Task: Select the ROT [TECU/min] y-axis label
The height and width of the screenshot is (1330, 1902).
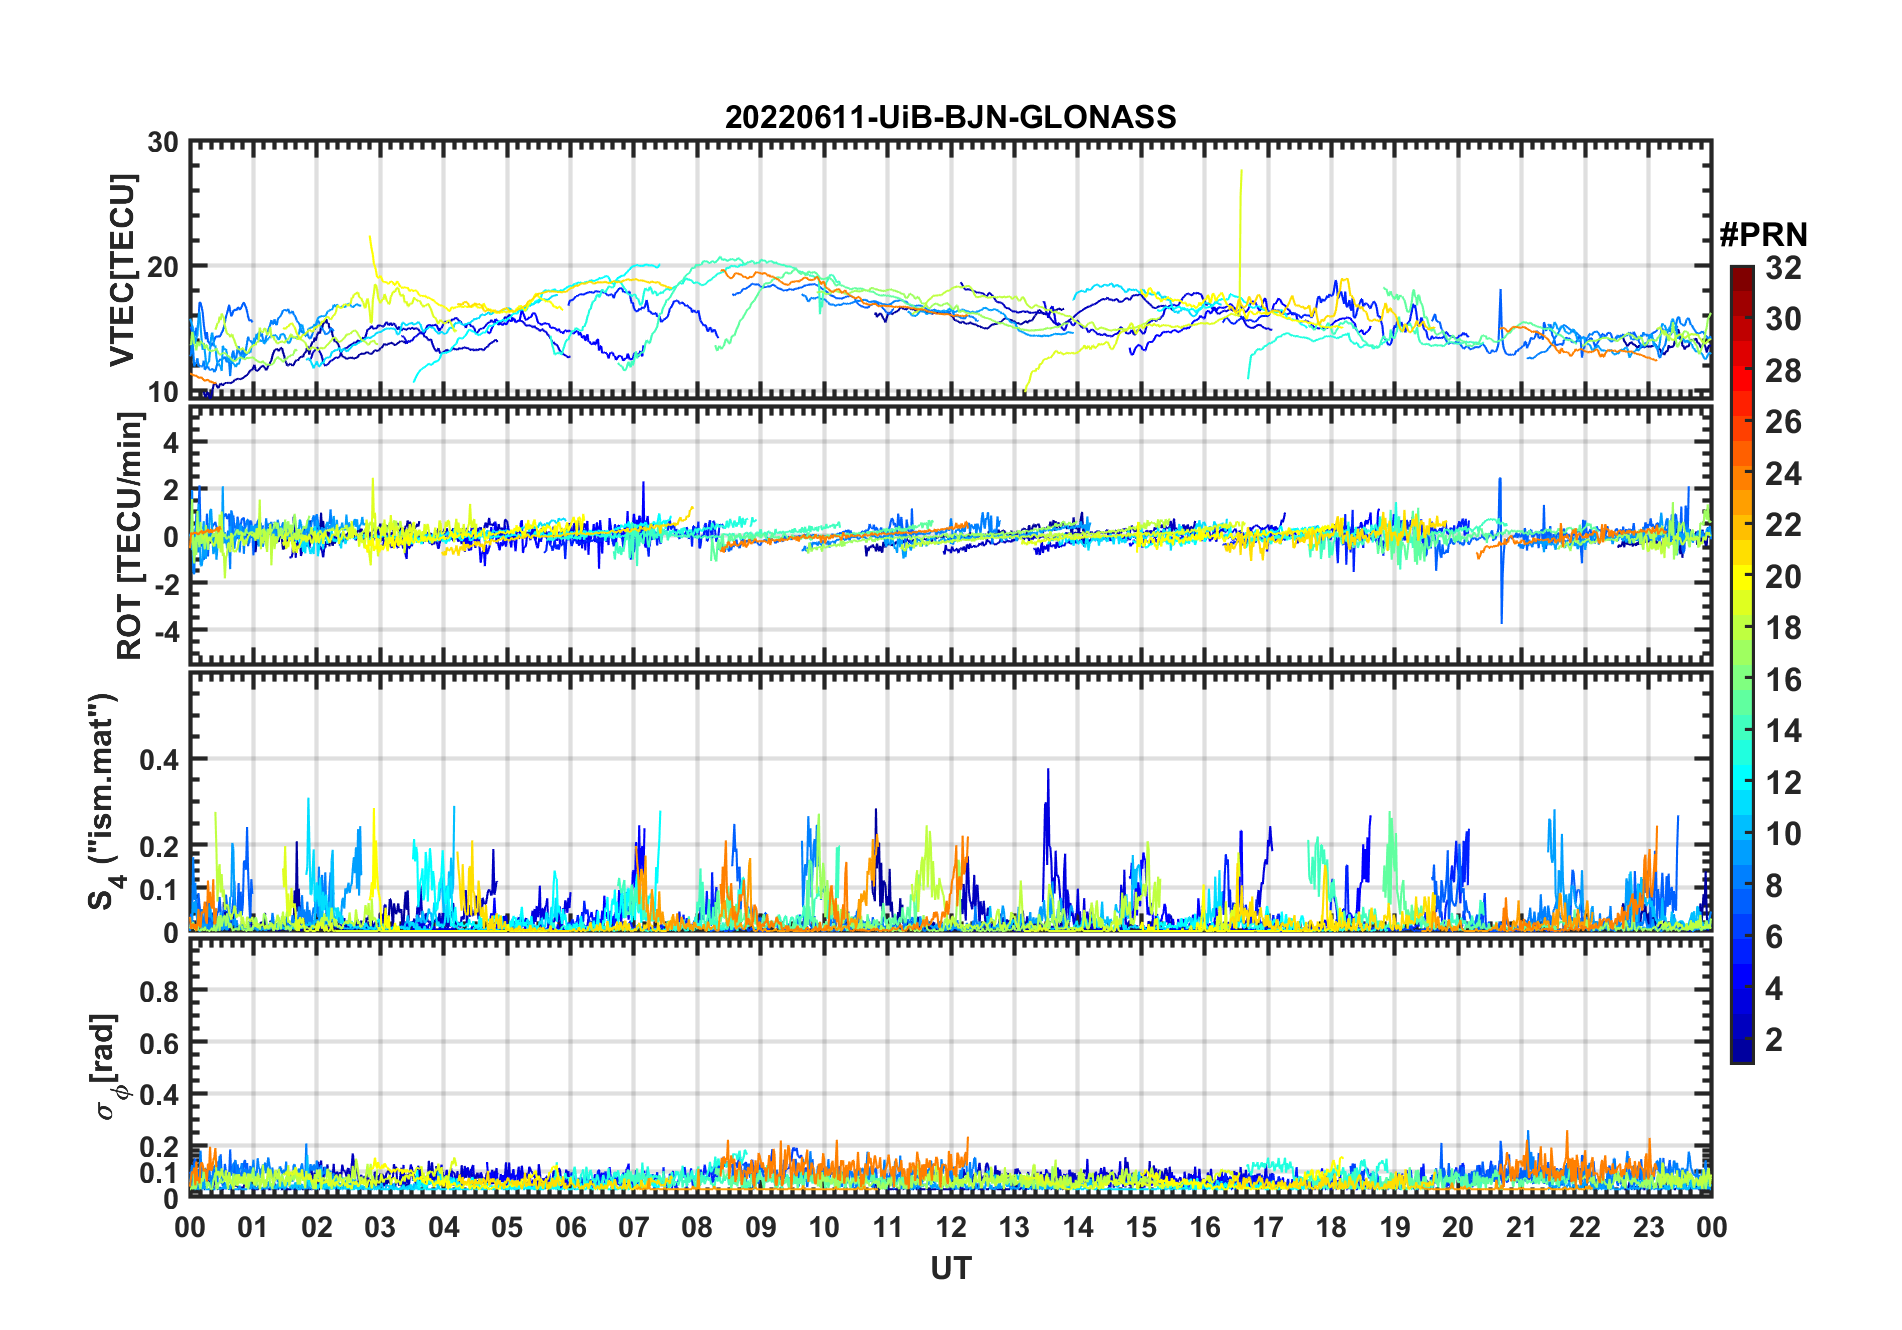Action: pos(129,536)
